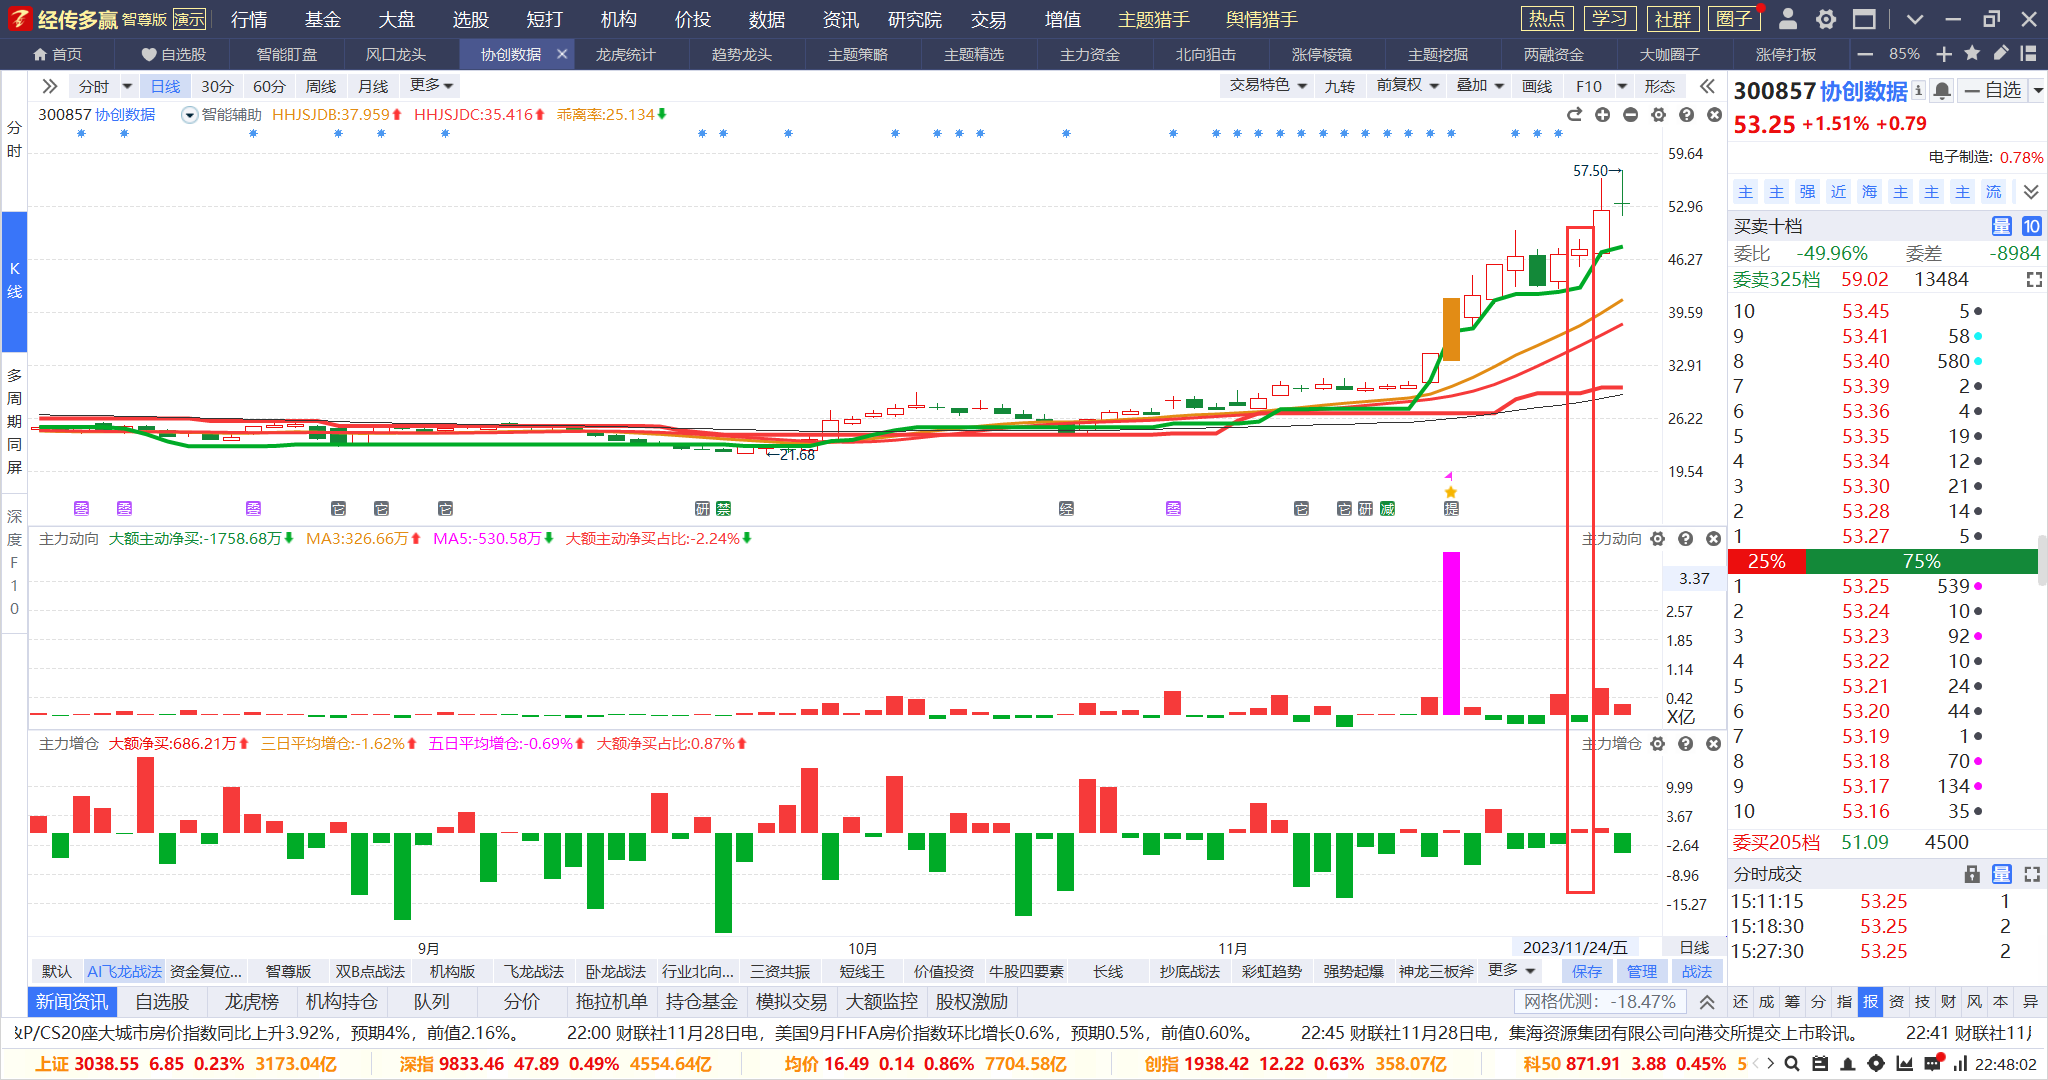Toggle 量 view in 分时成交 header

pyautogui.click(x=2001, y=874)
